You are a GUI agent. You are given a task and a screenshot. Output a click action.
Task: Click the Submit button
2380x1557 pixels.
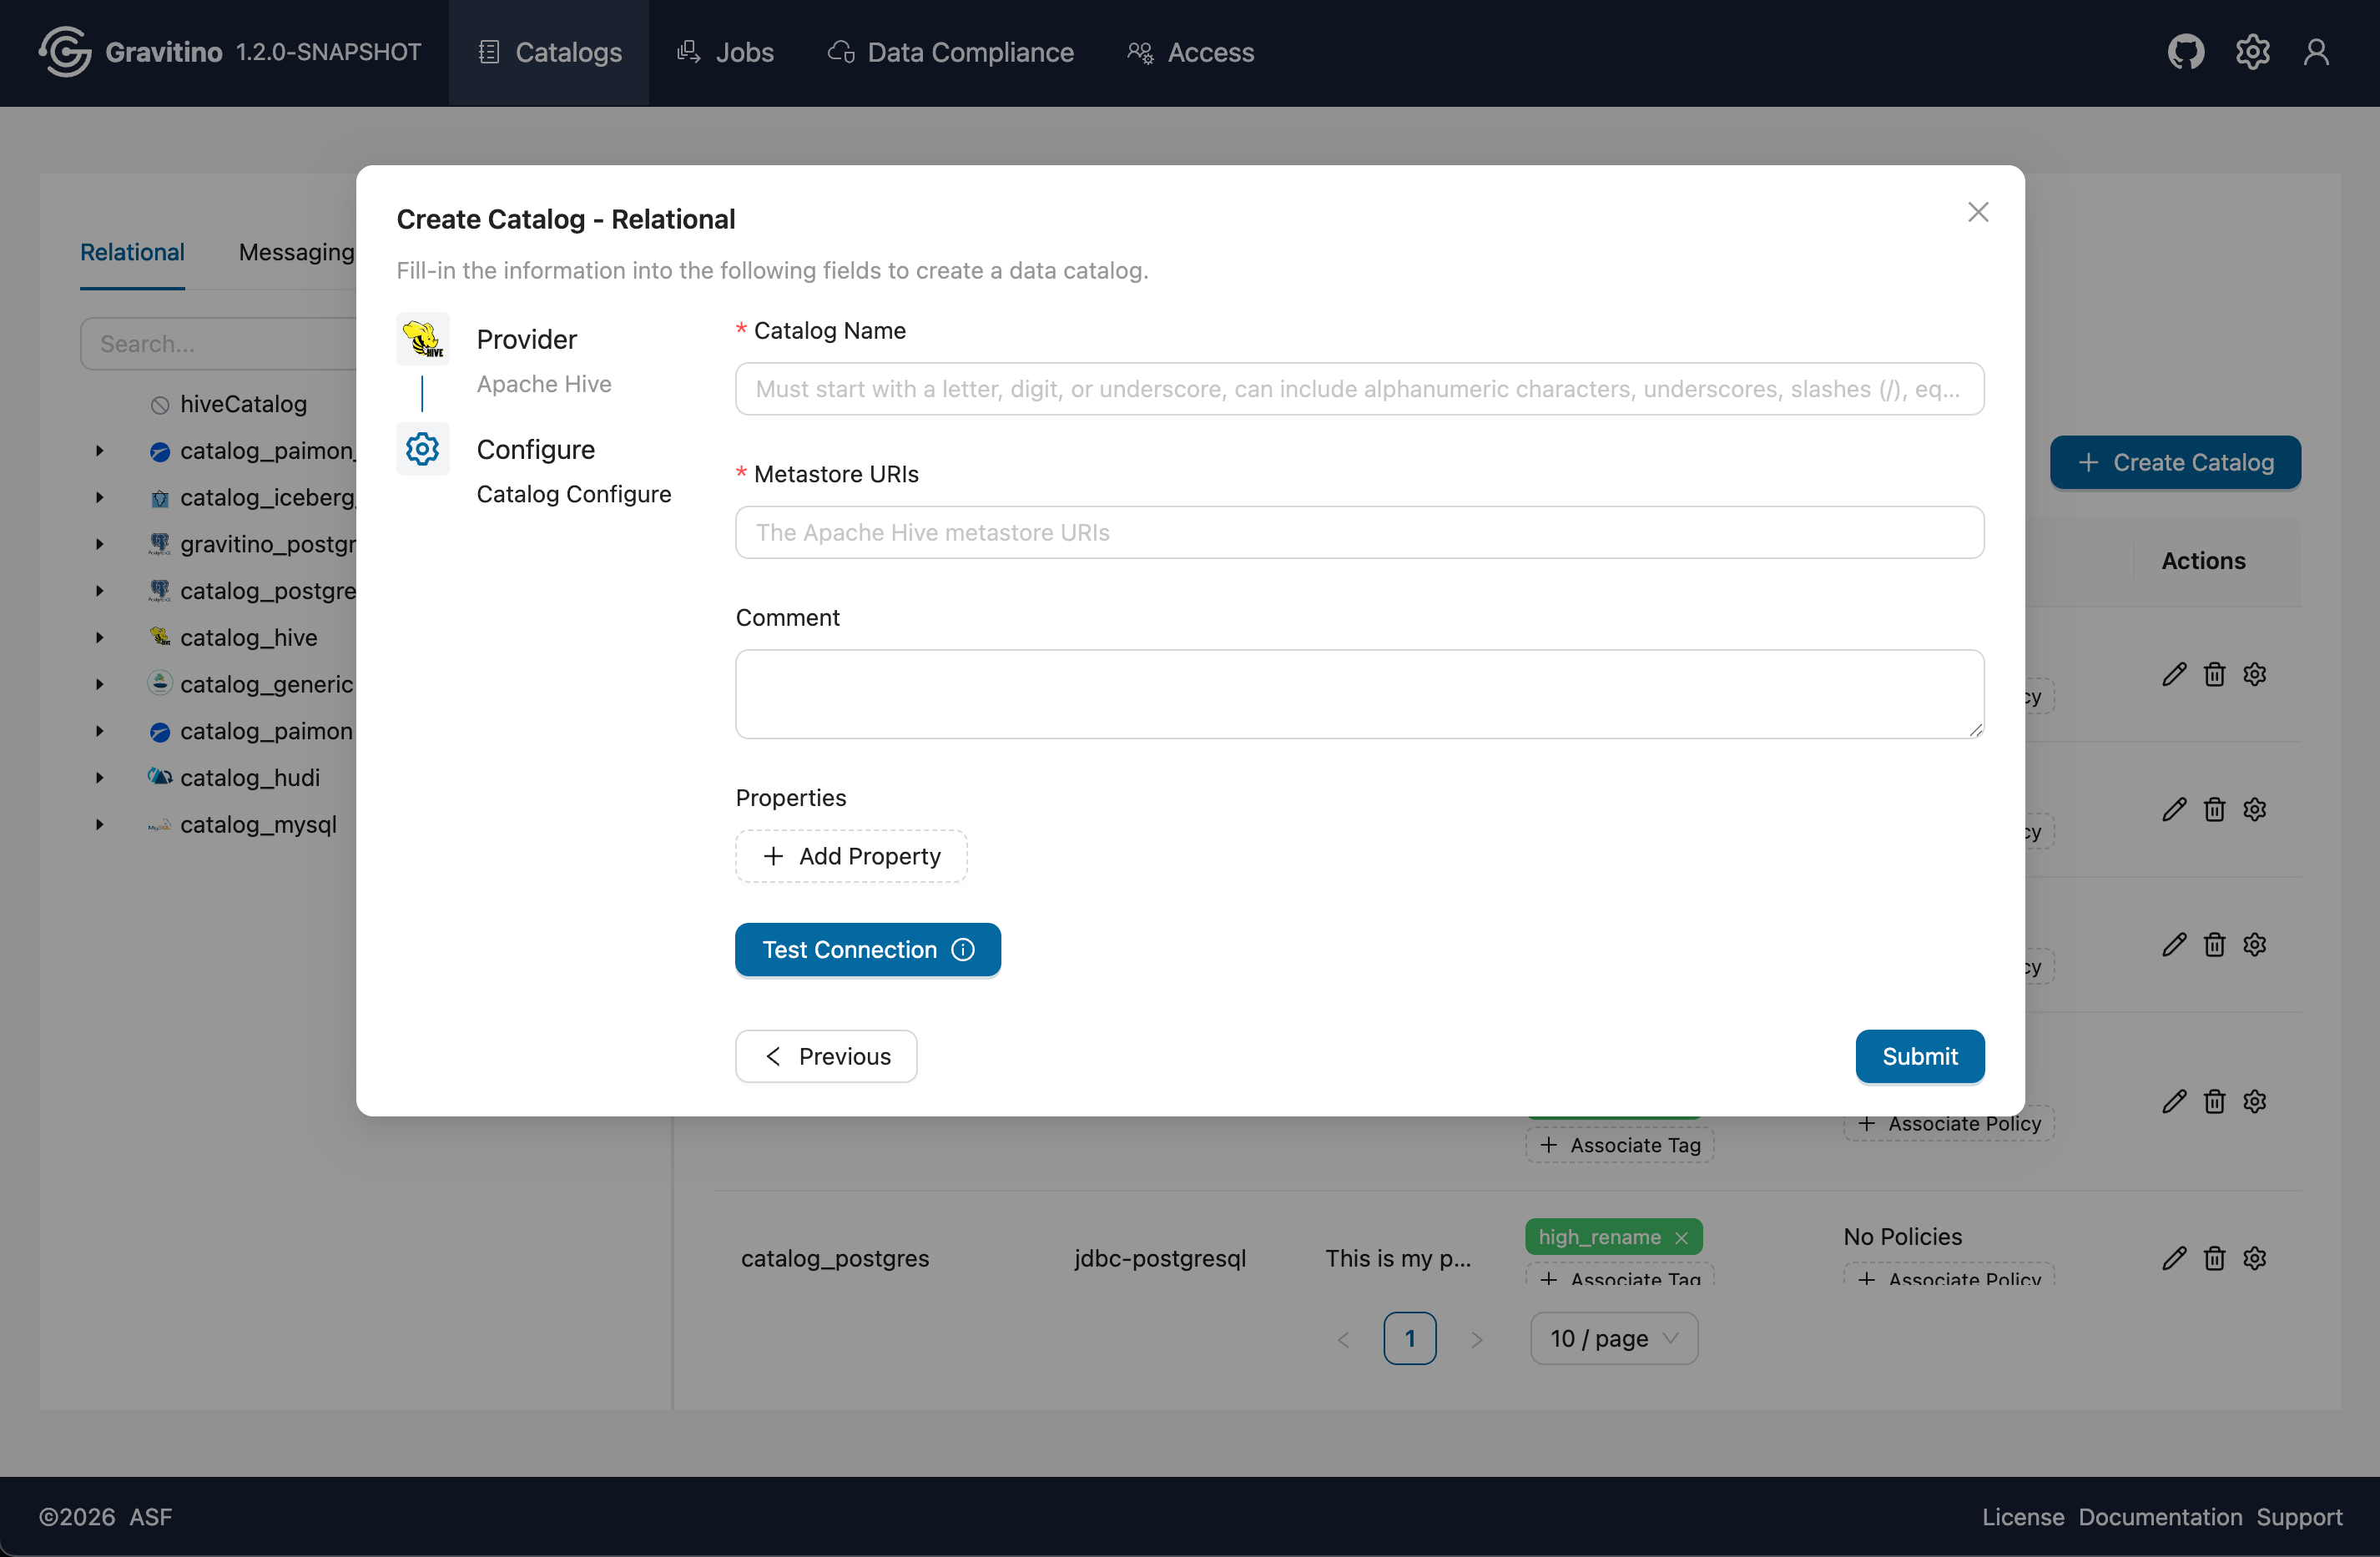pos(1919,1056)
